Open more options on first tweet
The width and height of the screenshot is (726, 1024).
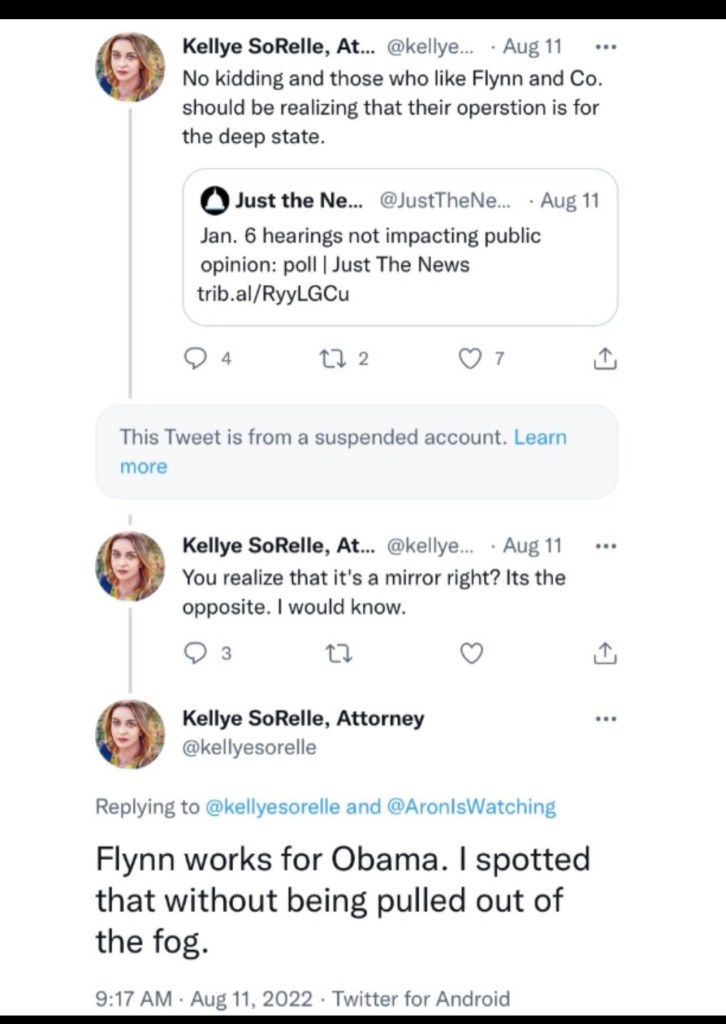605,47
